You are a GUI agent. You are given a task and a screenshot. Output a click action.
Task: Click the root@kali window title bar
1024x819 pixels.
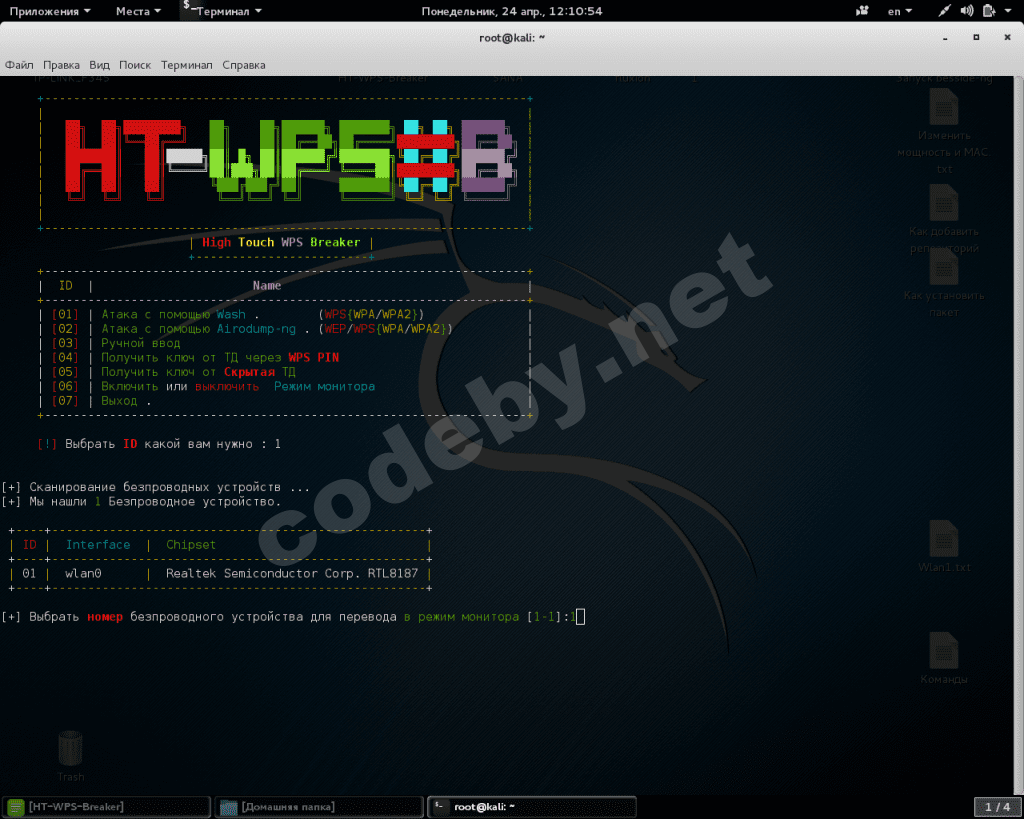click(x=512, y=37)
